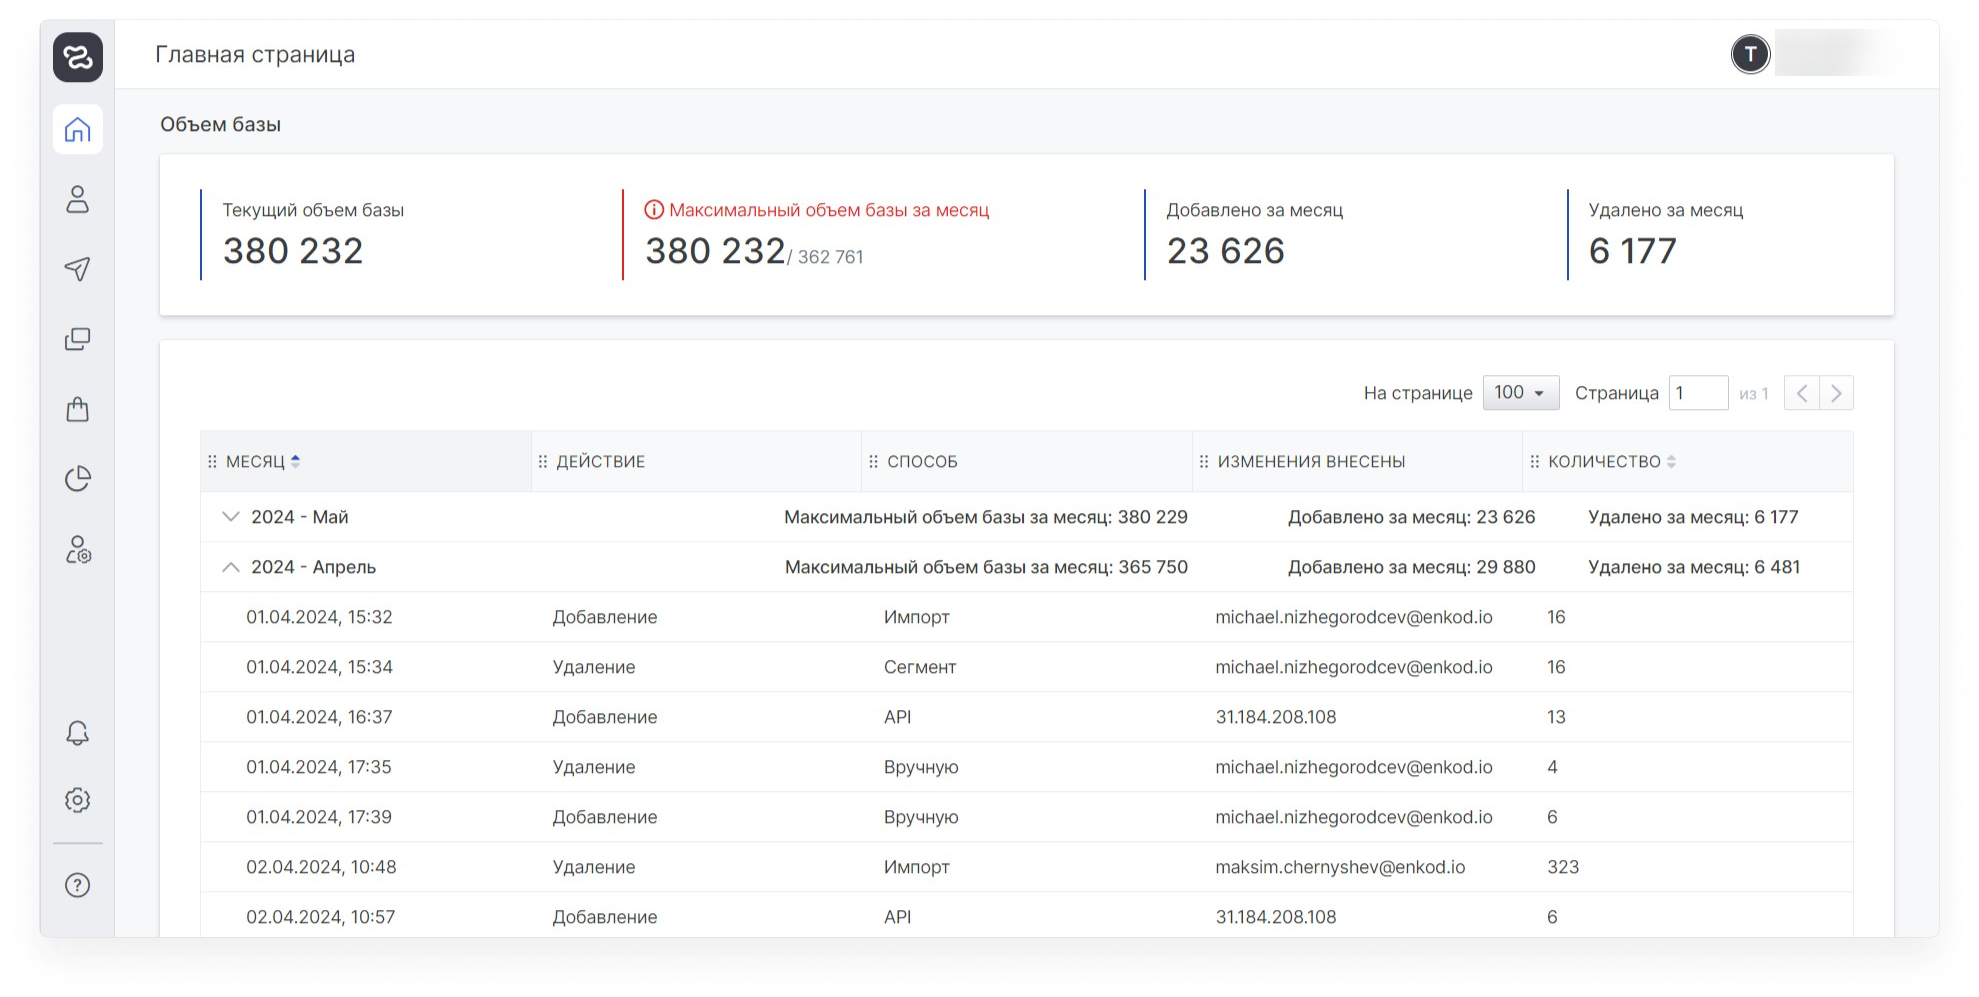Viewport: 1979px width, 997px height.
Task: Collapse the 2024 - Апрель row
Action: tap(231, 567)
